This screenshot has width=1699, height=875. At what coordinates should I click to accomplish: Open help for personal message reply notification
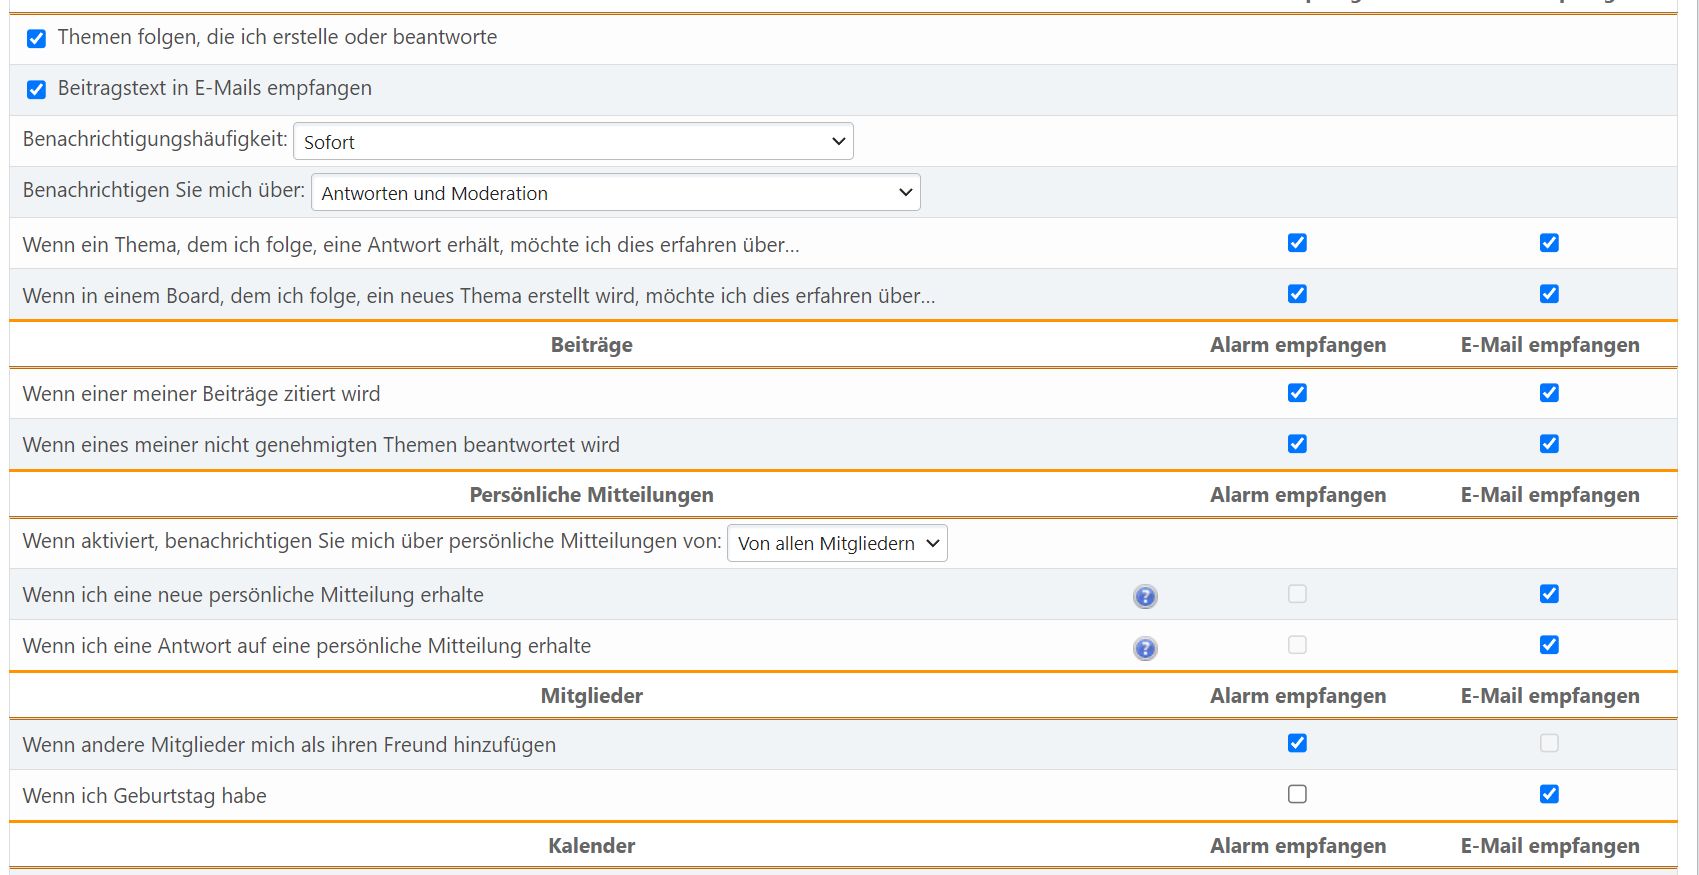click(x=1145, y=648)
